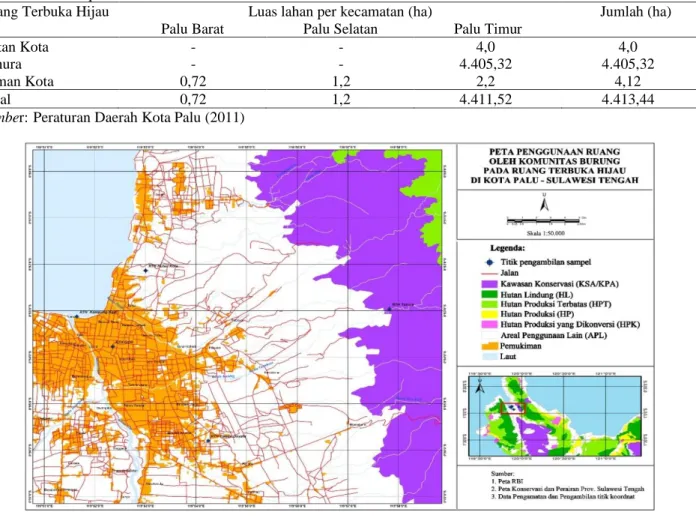This screenshot has height=518, width=696.
Task: Click the 'Palu Selatan' column header
Action: (340, 29)
